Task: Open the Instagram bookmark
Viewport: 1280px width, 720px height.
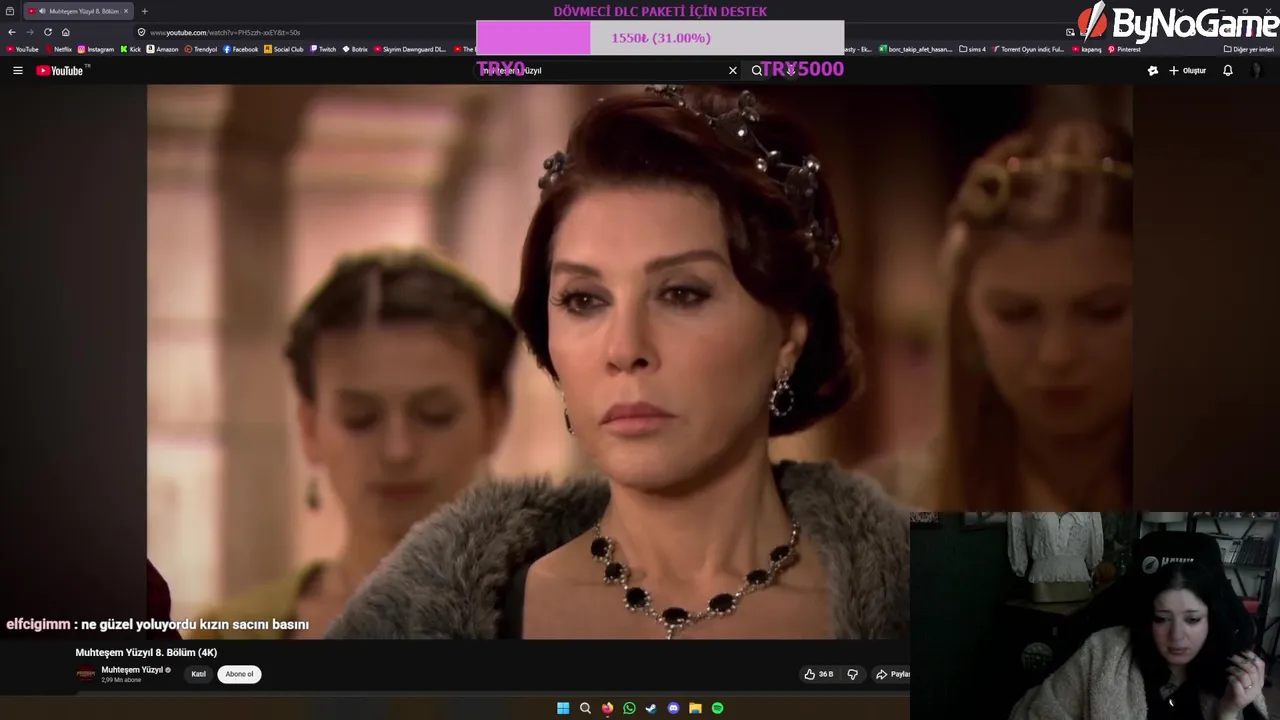Action: point(96,49)
